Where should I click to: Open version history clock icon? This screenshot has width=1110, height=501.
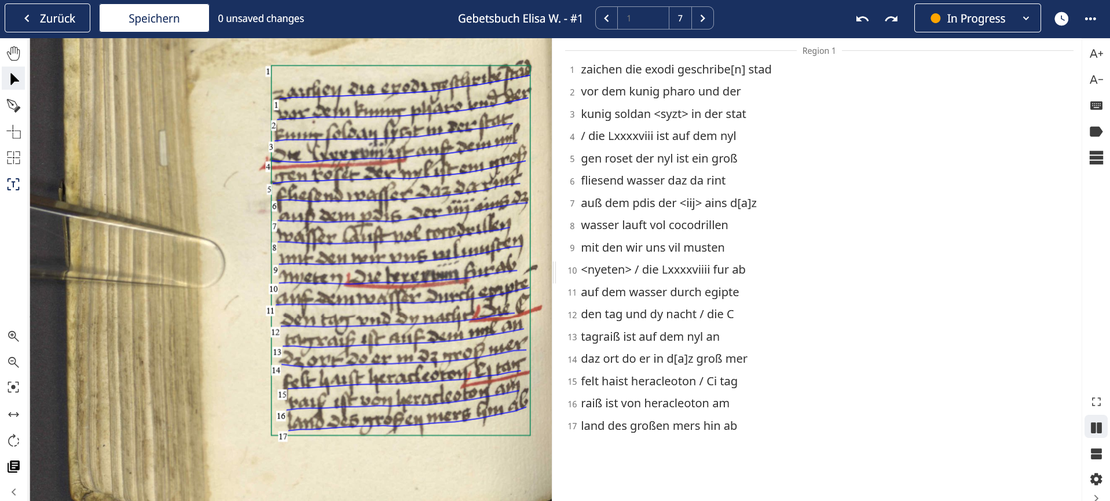coord(1061,19)
